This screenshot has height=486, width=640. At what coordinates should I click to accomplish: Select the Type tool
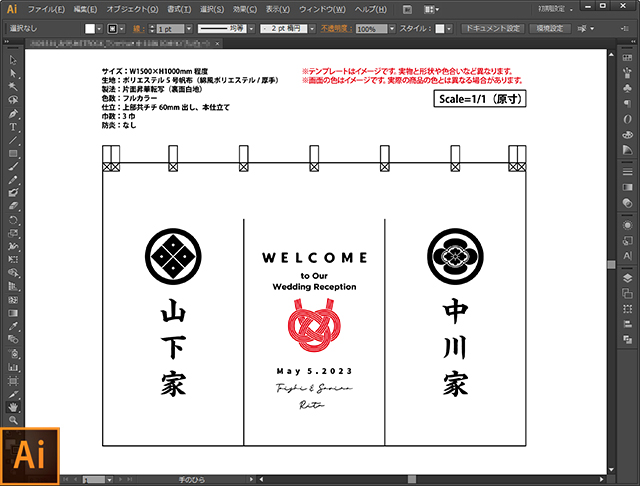[x=13, y=127]
